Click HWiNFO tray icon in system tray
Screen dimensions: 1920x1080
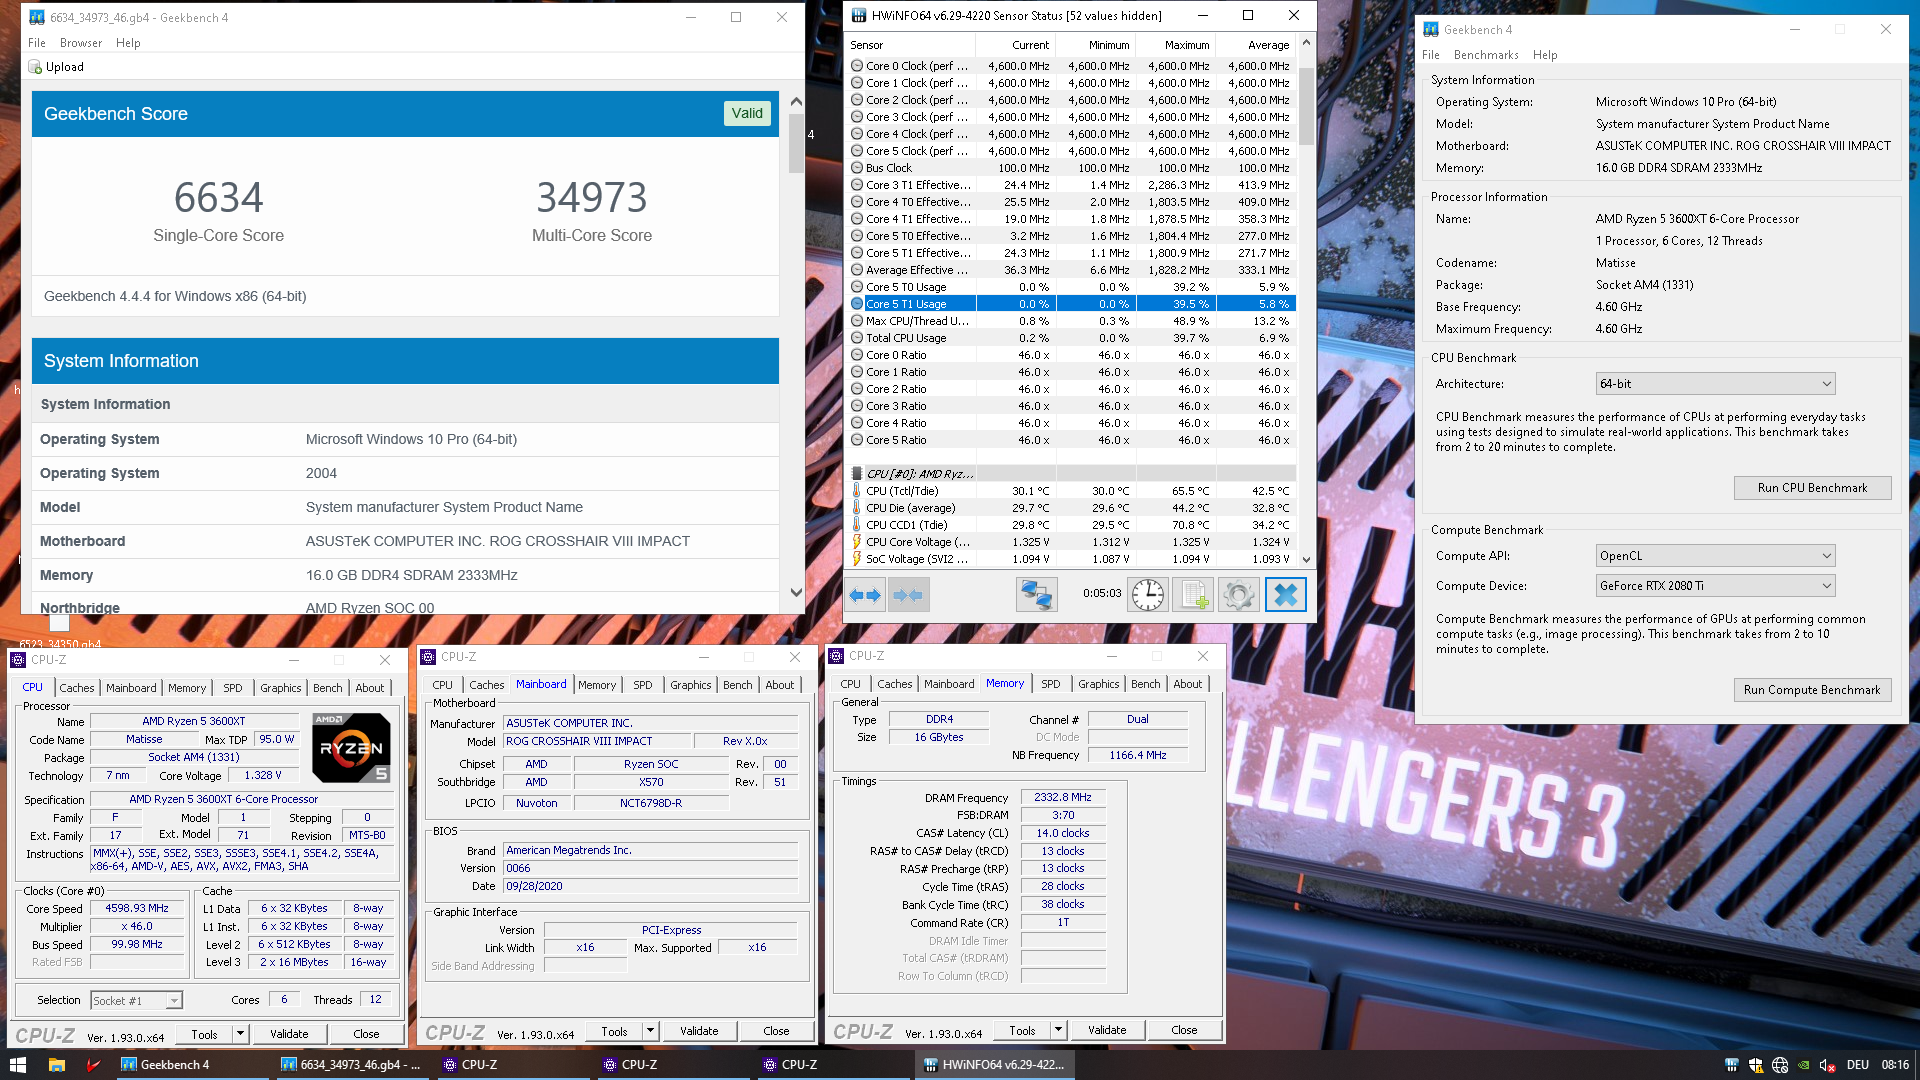pos(1732,1065)
